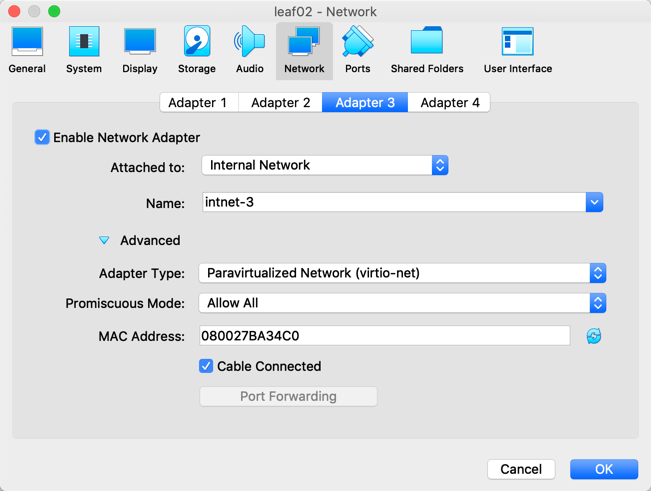Open the User Interface section
Viewport: 651px width, 491px height.
517,50
